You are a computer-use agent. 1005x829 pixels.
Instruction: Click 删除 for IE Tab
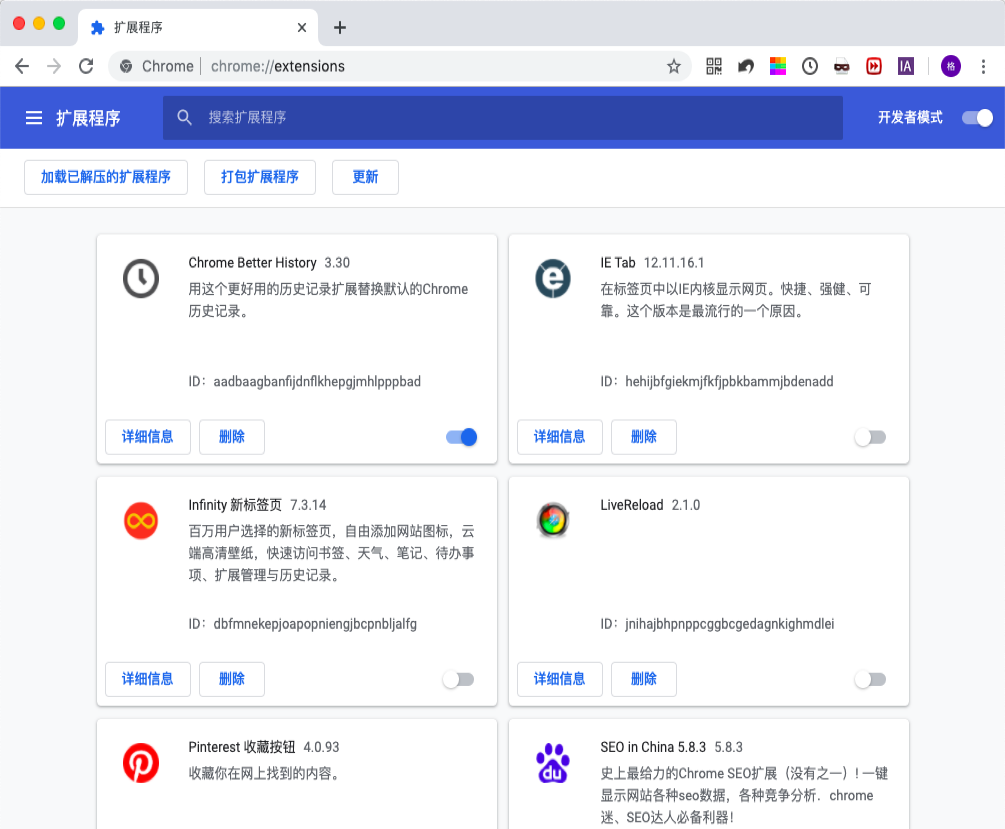644,437
